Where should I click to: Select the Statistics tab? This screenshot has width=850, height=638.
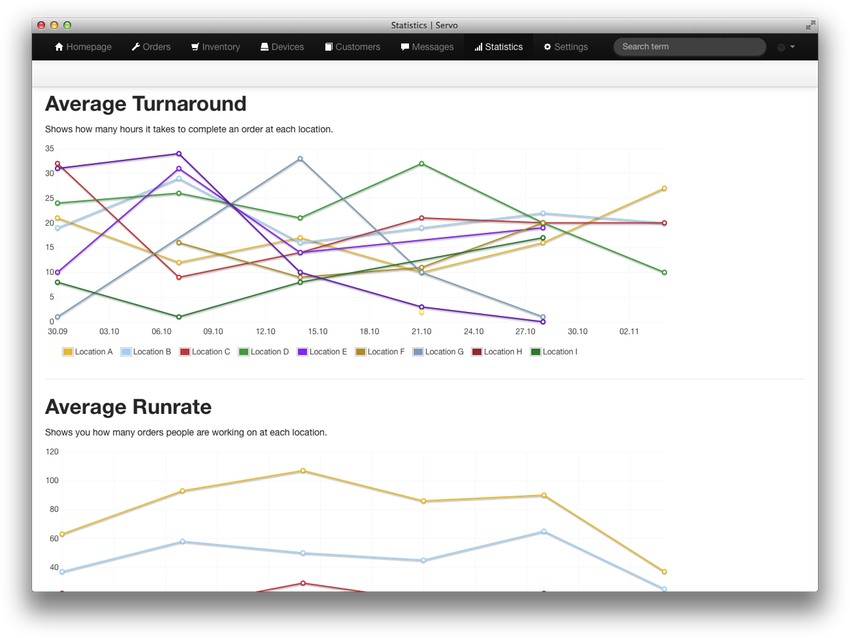click(x=499, y=47)
